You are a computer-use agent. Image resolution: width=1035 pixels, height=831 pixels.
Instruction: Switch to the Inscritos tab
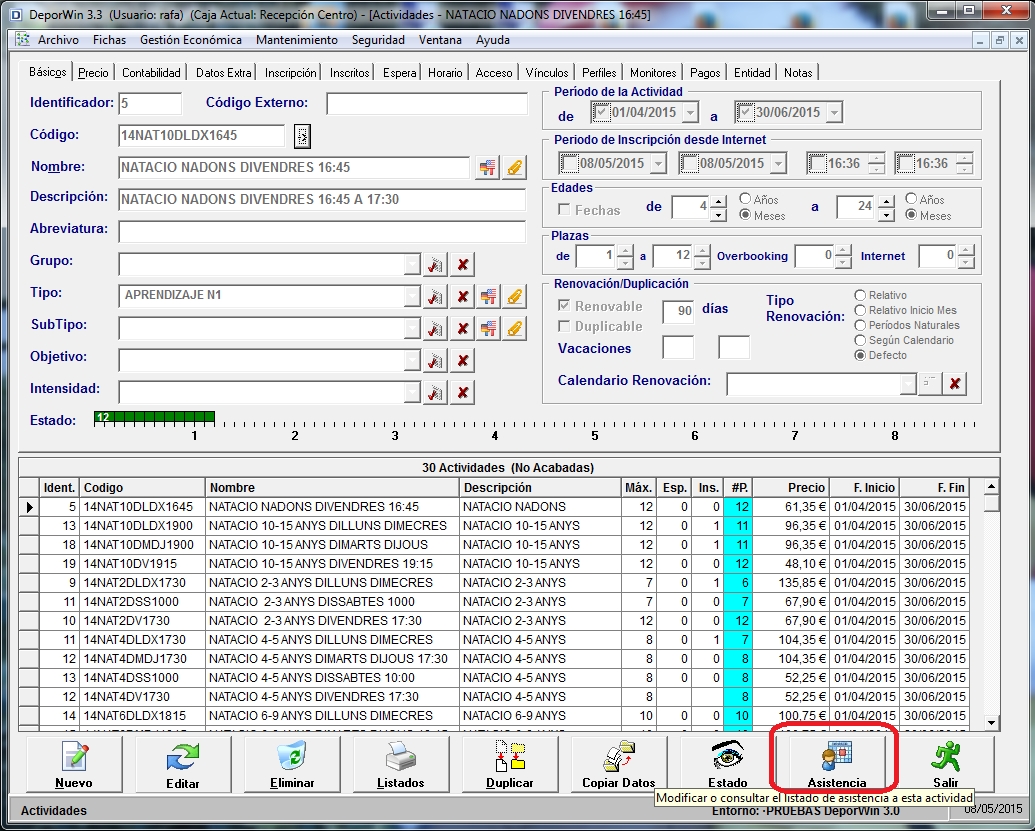pos(349,73)
